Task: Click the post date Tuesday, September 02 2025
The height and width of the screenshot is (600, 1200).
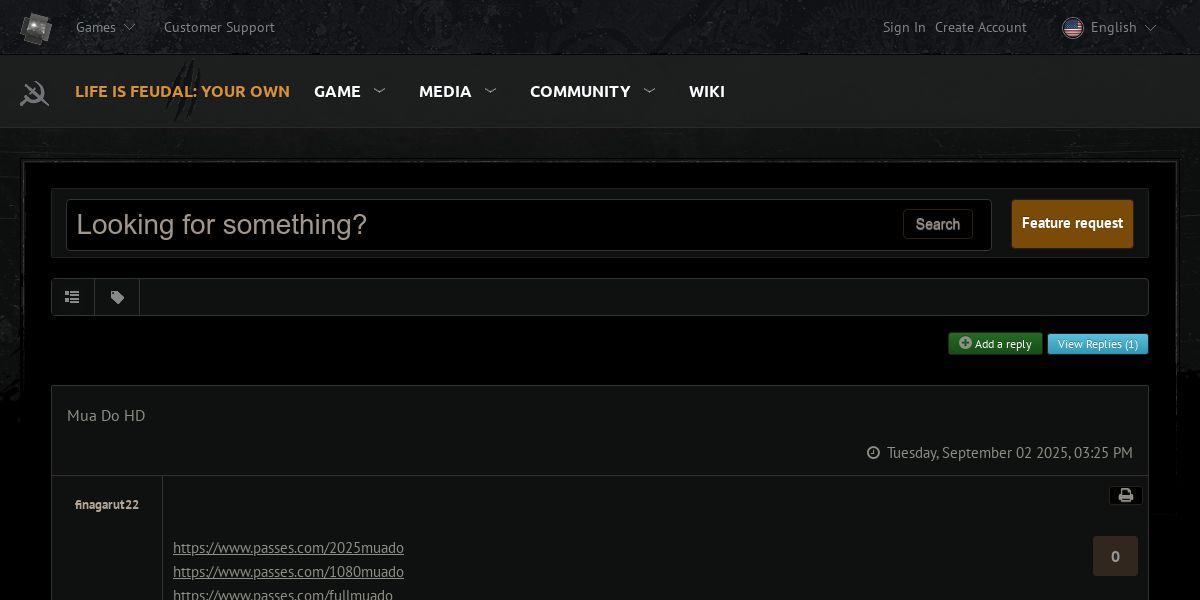Action: (x=1009, y=453)
